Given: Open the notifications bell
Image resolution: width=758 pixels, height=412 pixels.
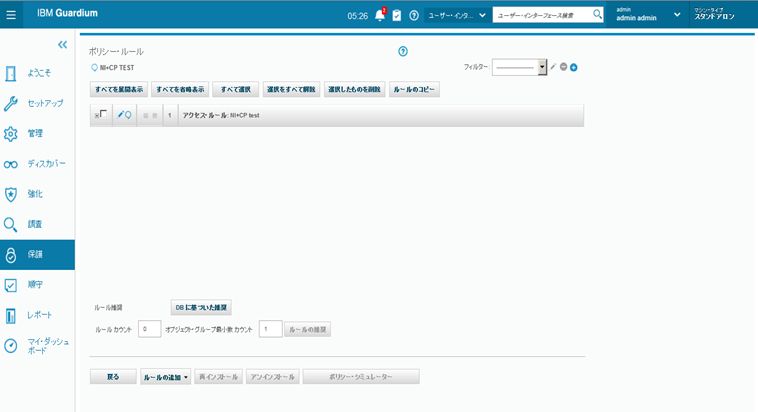Looking at the screenshot, I should (x=380, y=15).
